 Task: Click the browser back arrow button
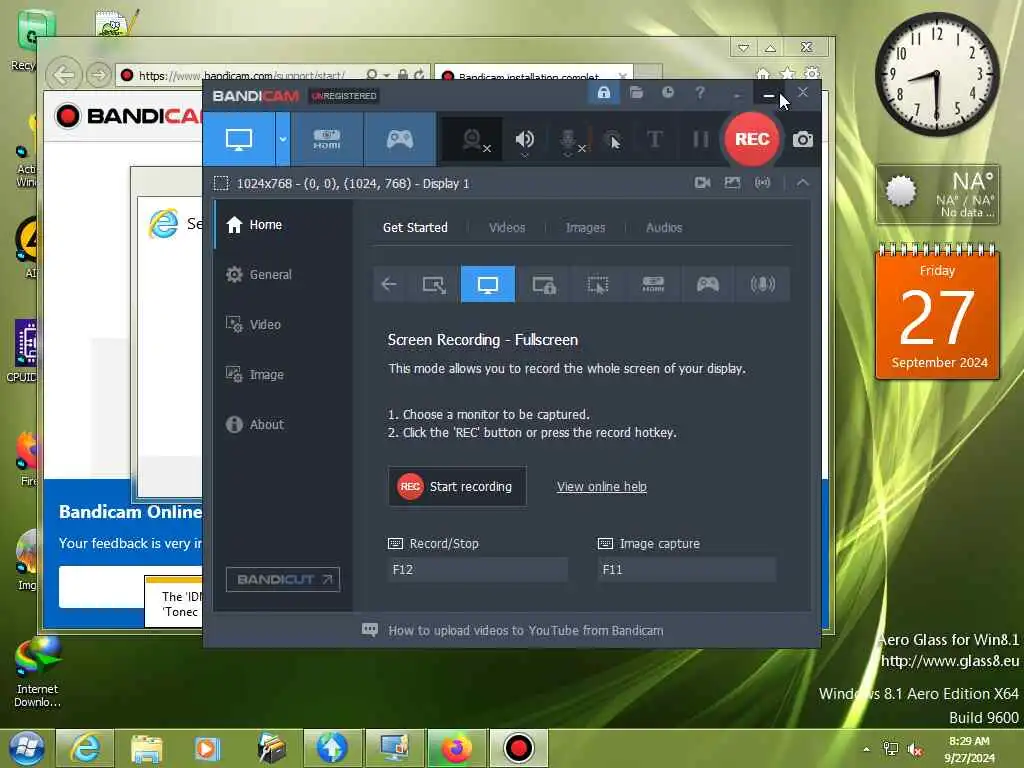tap(64, 75)
